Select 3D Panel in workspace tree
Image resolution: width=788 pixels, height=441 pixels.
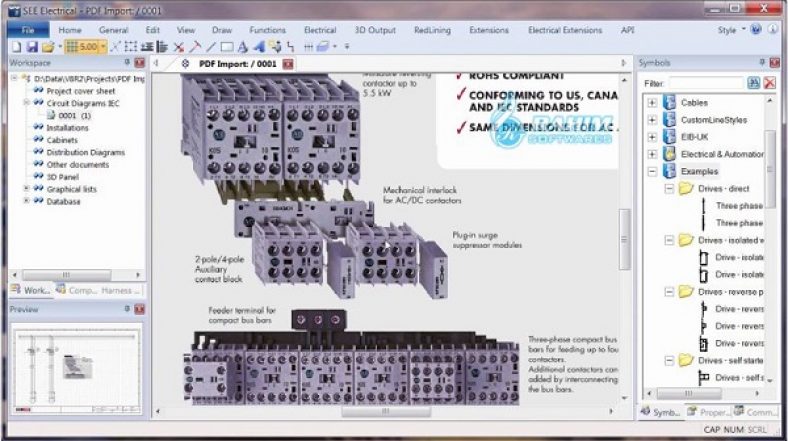click(x=62, y=177)
